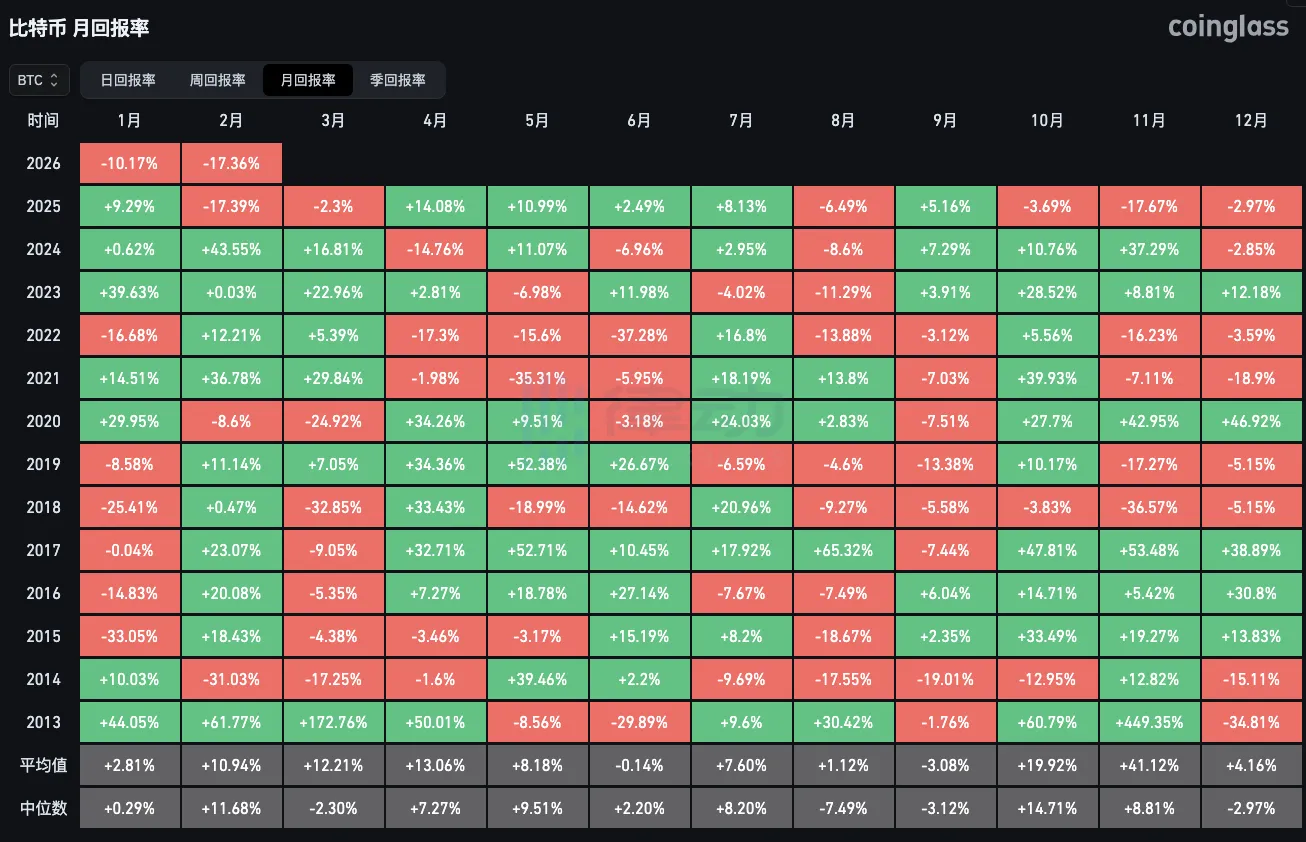The height and width of the screenshot is (842, 1306).
Task: Click the 平均值 row label
Action: click(43, 765)
